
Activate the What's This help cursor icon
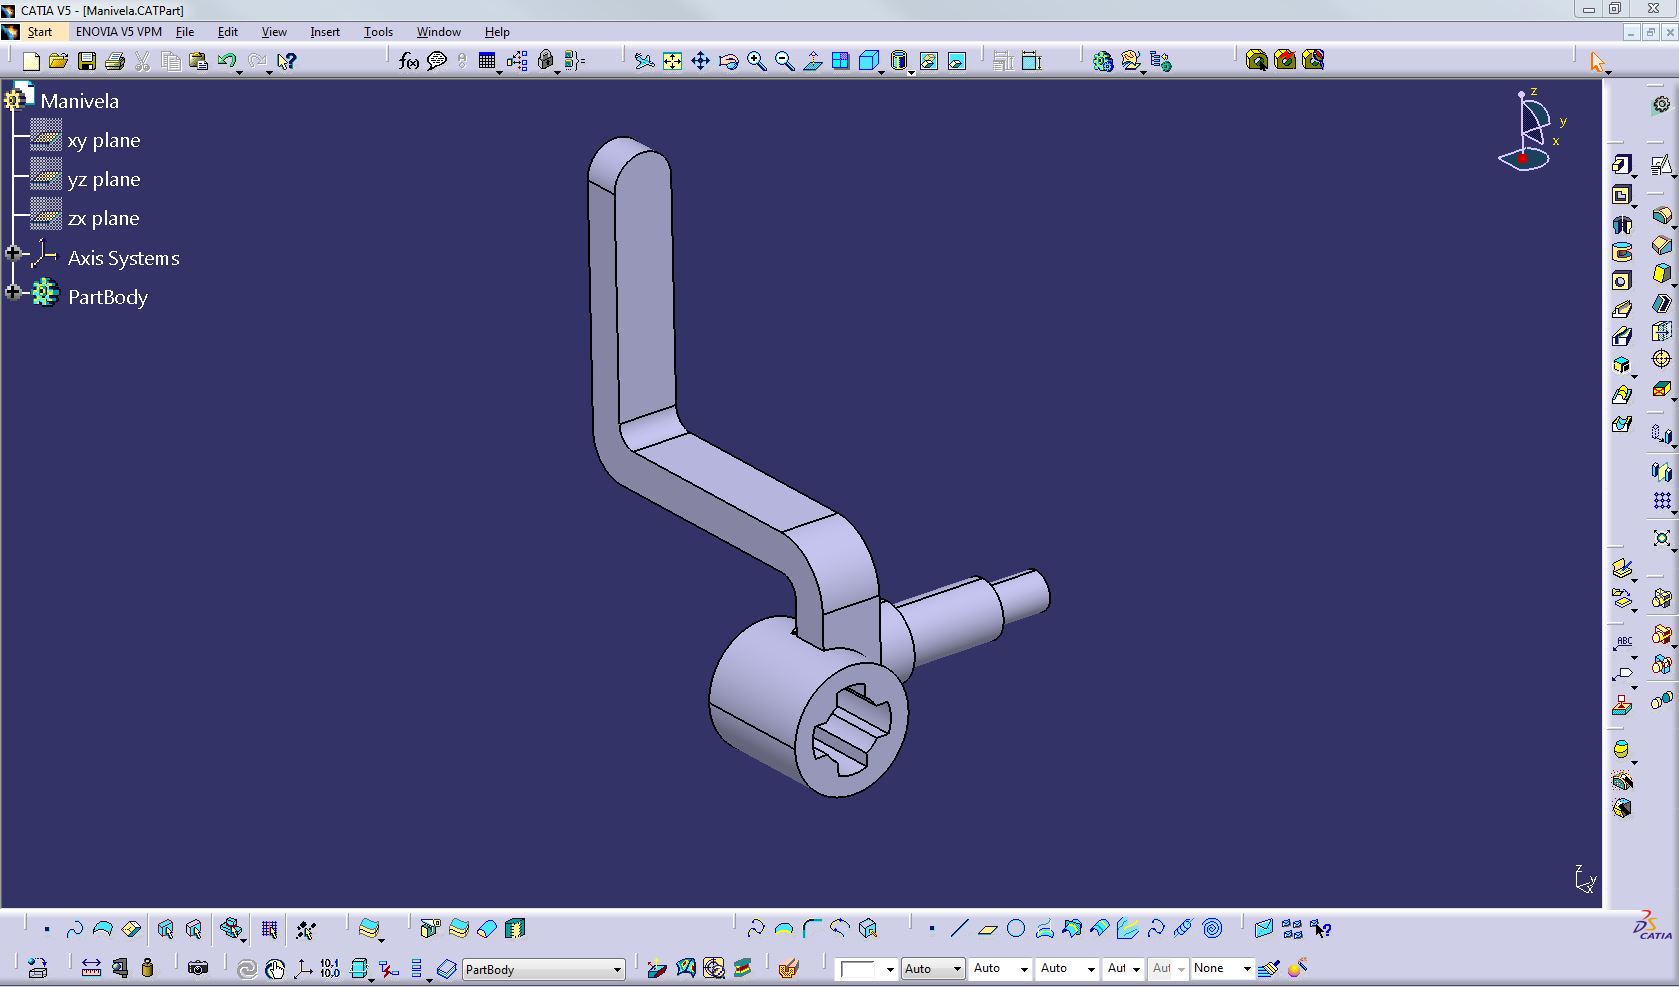[286, 61]
